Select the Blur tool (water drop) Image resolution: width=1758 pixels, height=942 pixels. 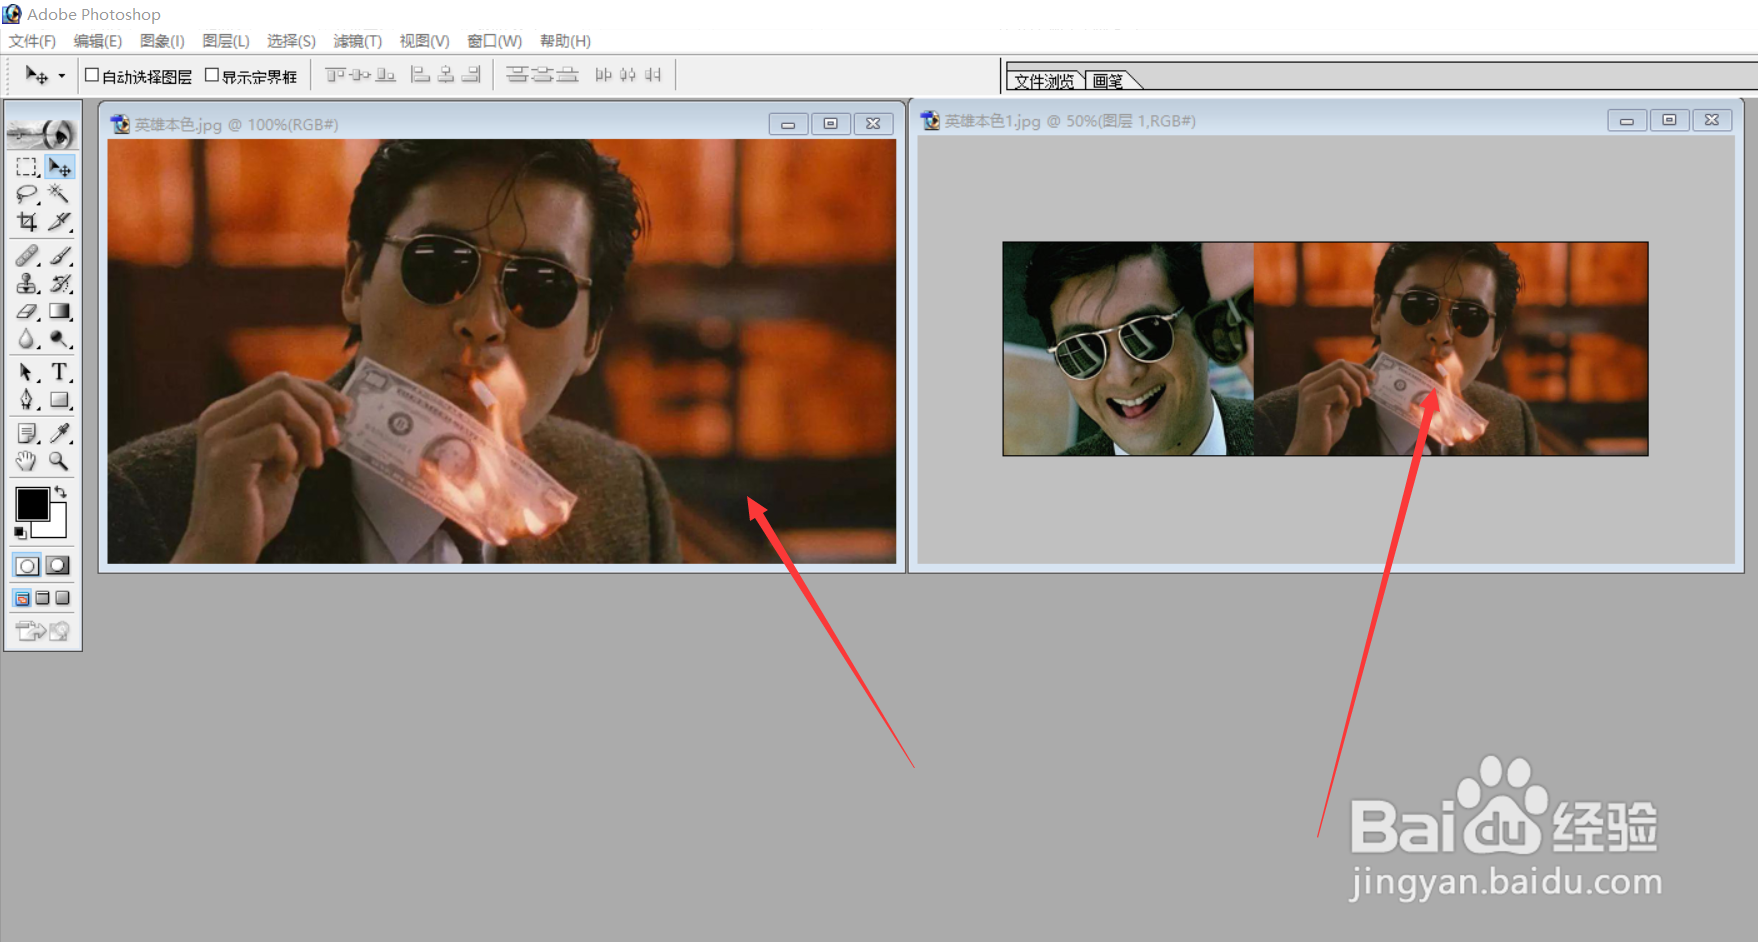click(x=27, y=340)
